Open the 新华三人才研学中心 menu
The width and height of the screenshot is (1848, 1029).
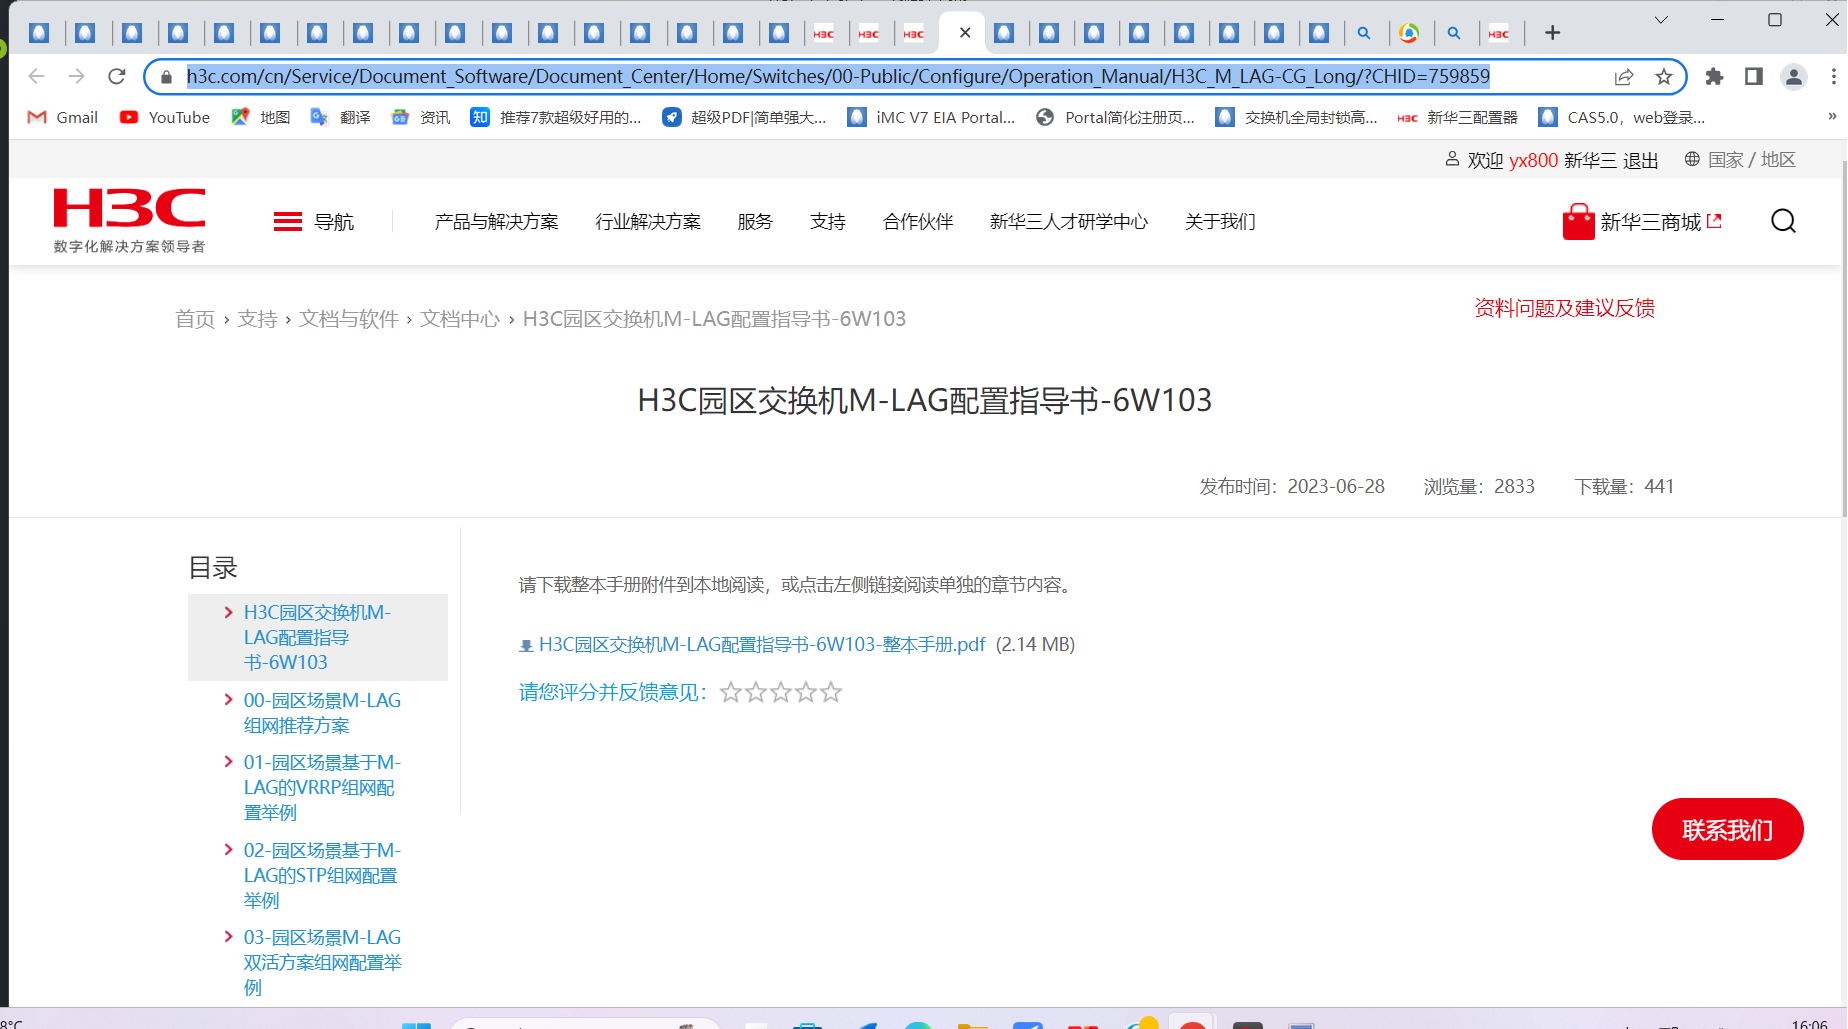coord(1069,221)
